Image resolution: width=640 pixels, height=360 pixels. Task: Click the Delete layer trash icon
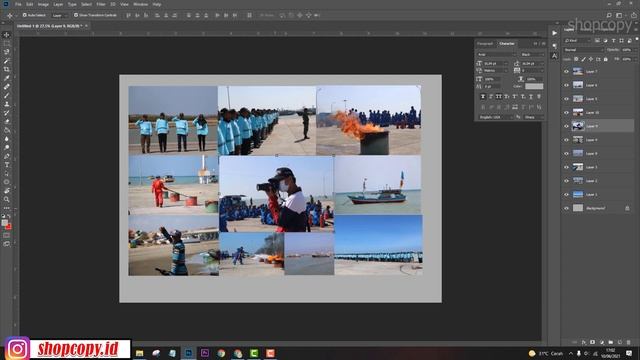click(629, 342)
